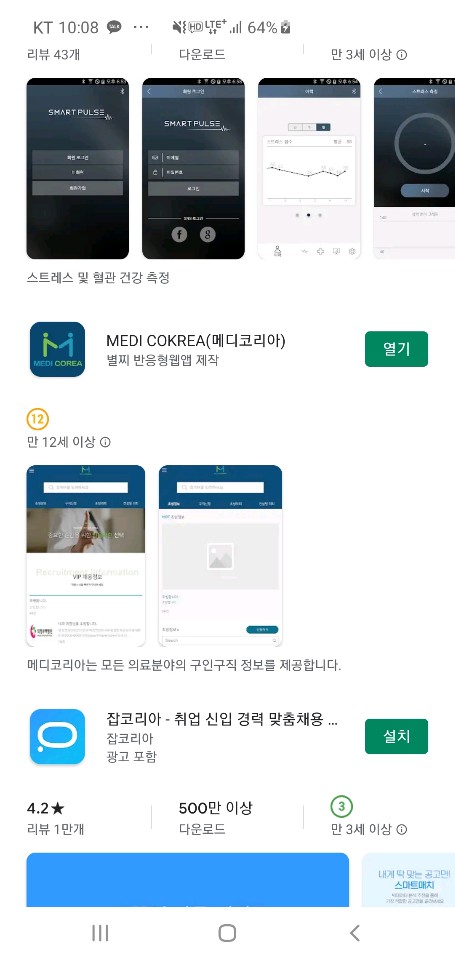Tap Android back navigation icon
Screen dimensions: 455x960
[354, 932]
